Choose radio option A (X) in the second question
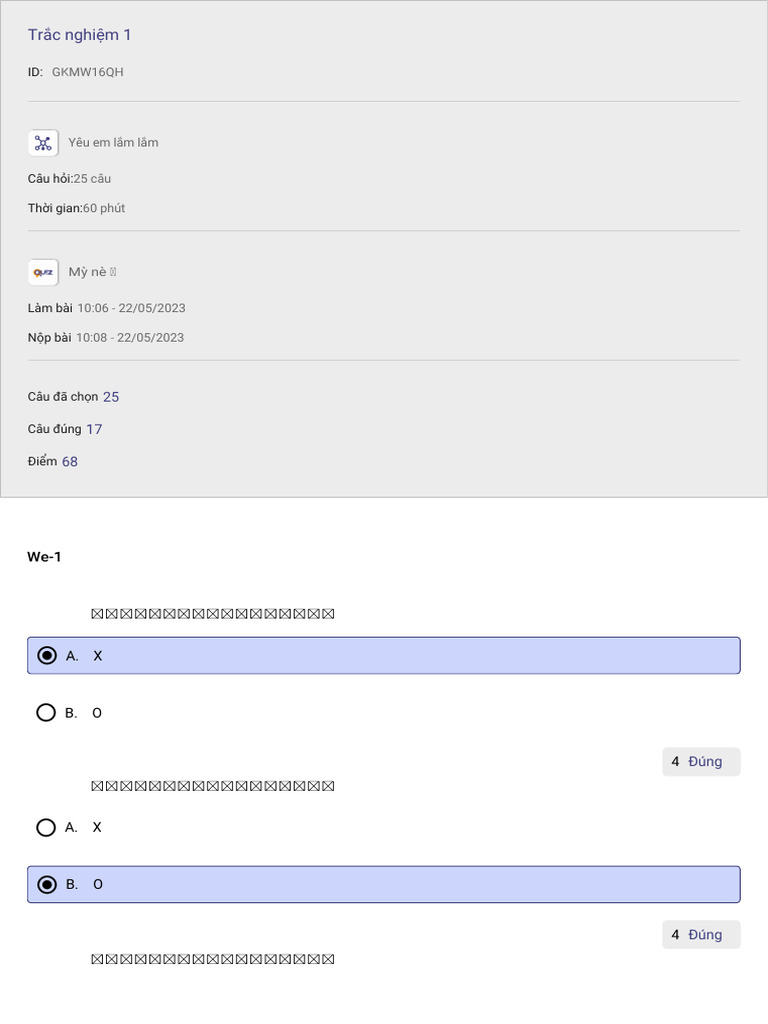This screenshot has width=768, height=1024. point(46,827)
